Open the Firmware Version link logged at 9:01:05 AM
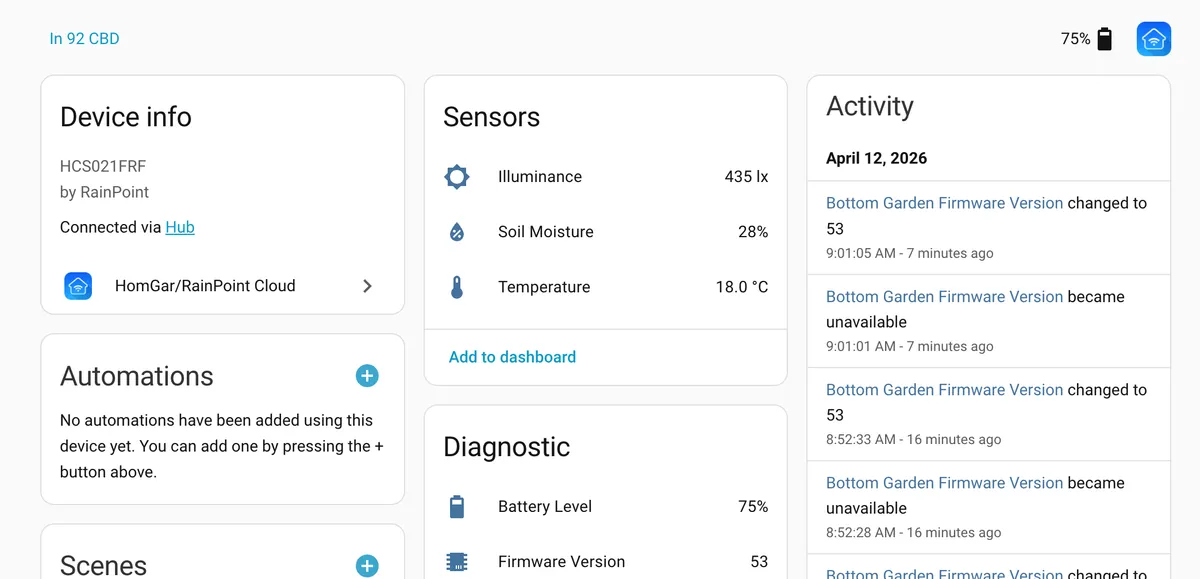This screenshot has height=579, width=1200. (944, 203)
